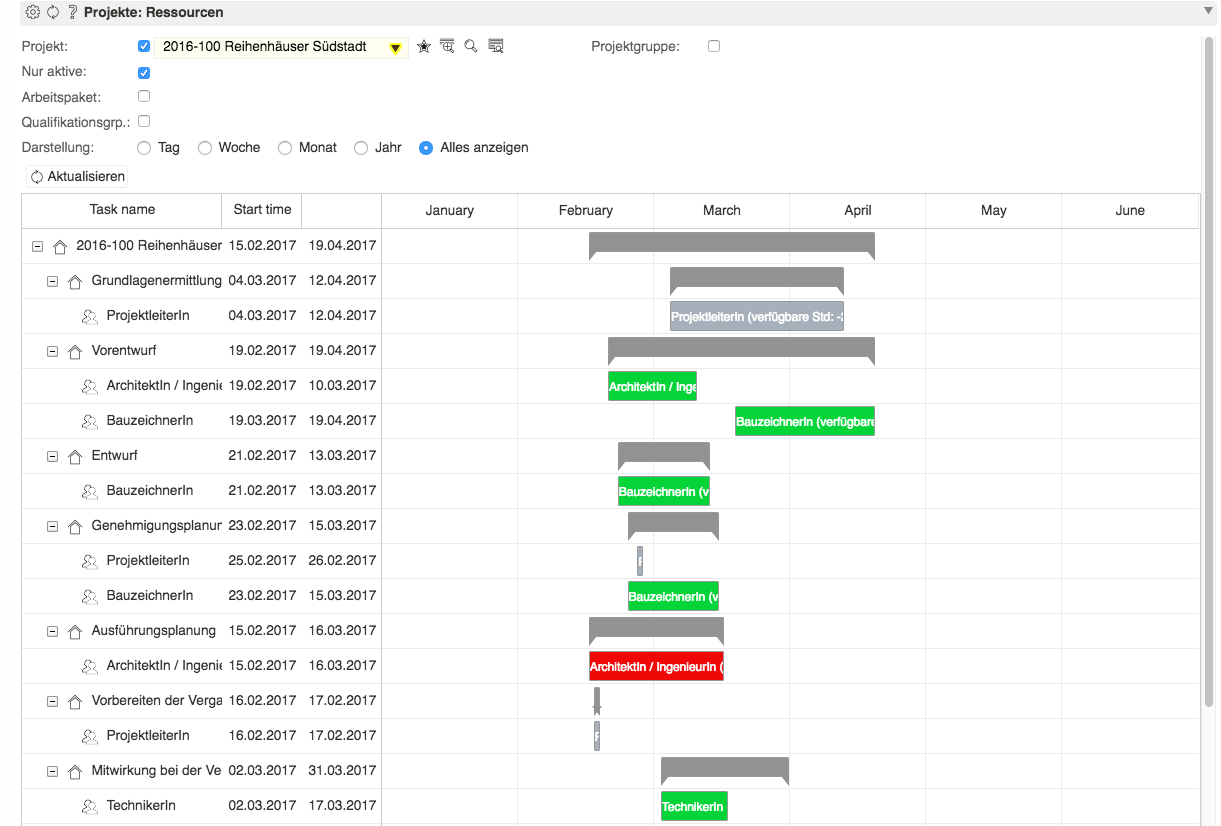This screenshot has height=826, width=1221.
Task: Click house icon of Grundlagenermittlung row
Action: click(x=75, y=282)
